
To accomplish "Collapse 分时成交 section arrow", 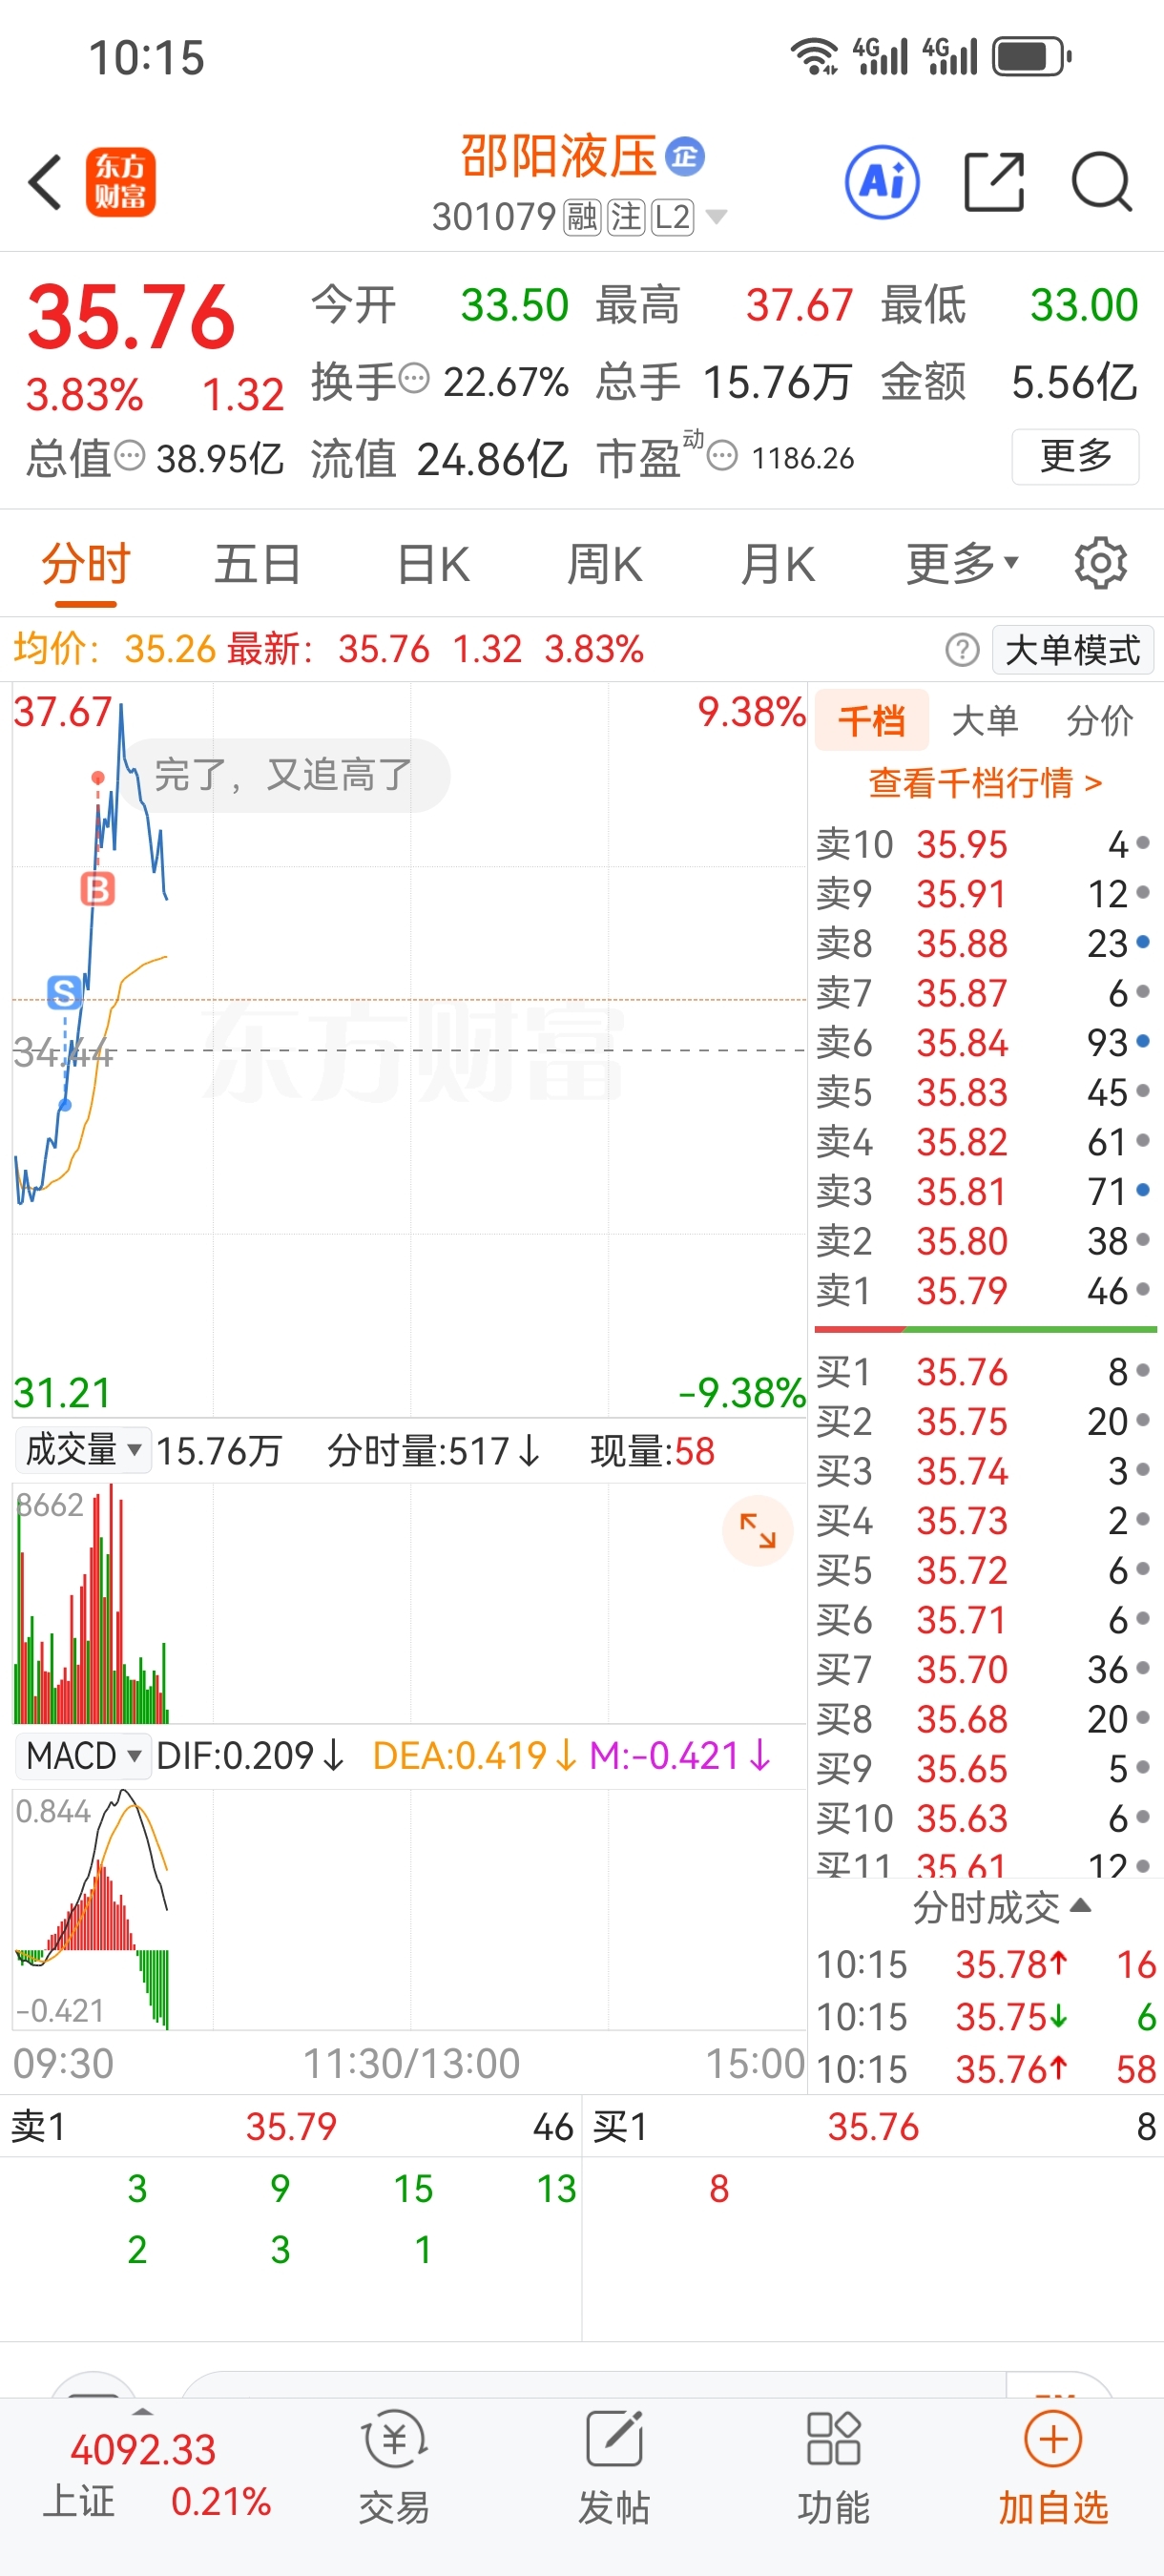I will 1080,1906.
